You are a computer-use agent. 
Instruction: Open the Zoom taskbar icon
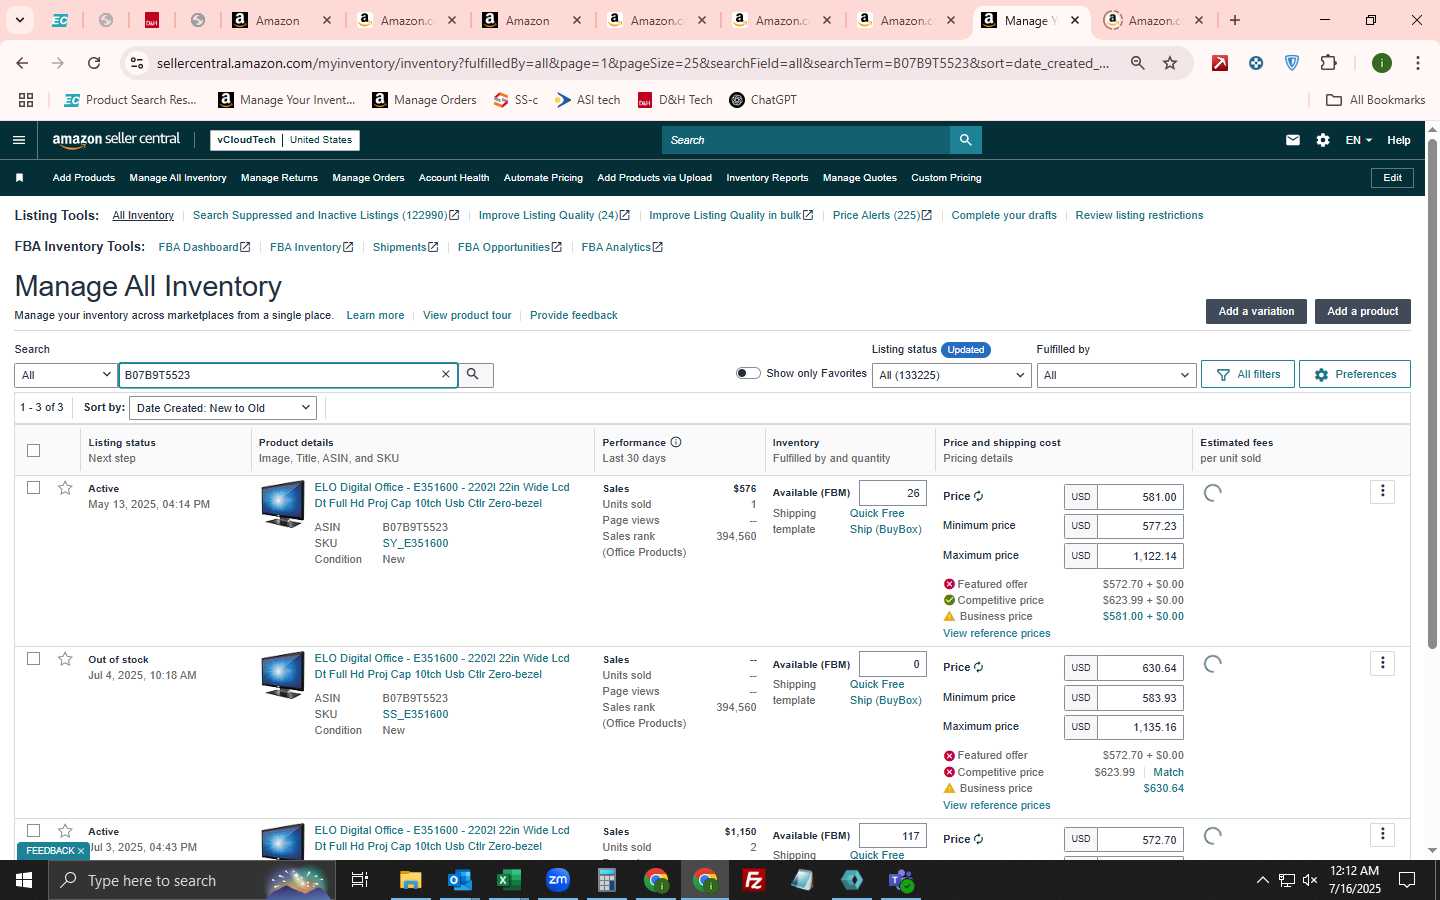click(x=557, y=880)
